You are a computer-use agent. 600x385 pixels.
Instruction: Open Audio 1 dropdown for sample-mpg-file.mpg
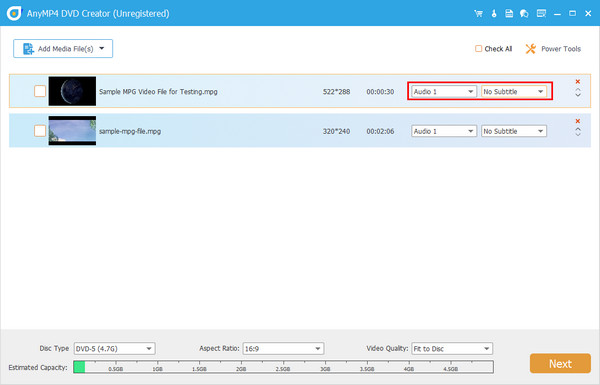[x=444, y=131]
